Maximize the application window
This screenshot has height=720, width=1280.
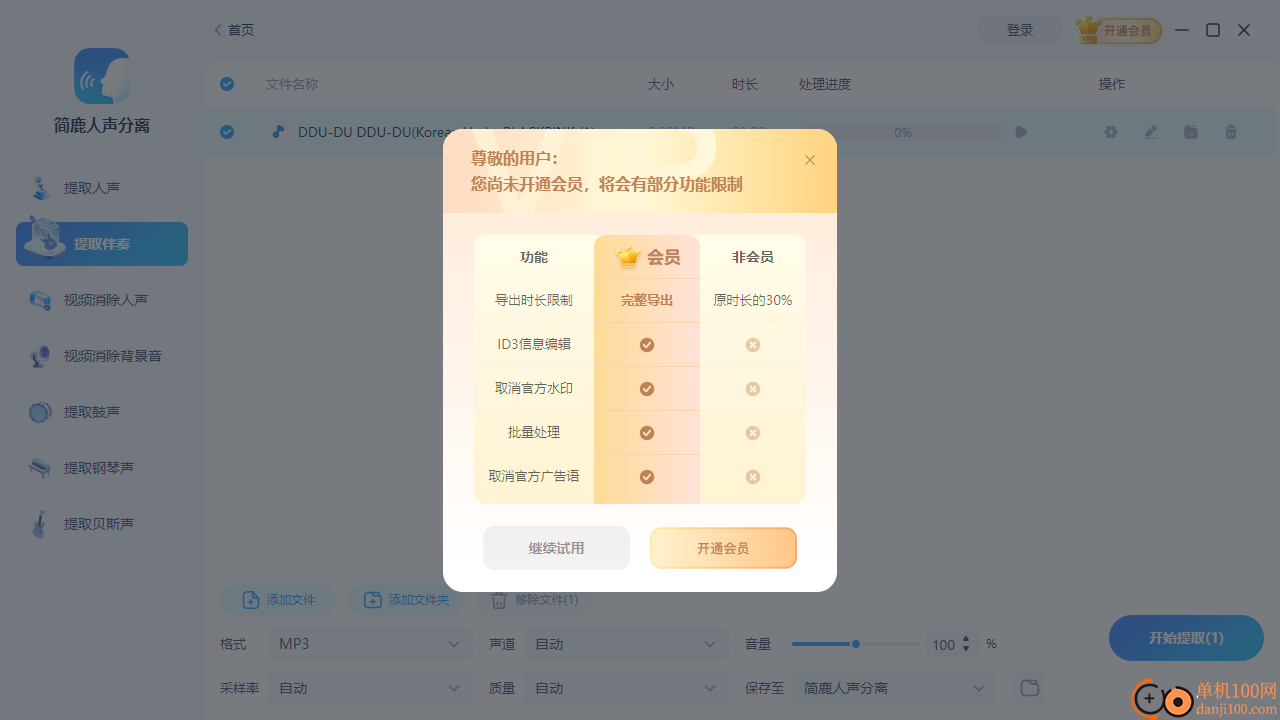(1213, 30)
